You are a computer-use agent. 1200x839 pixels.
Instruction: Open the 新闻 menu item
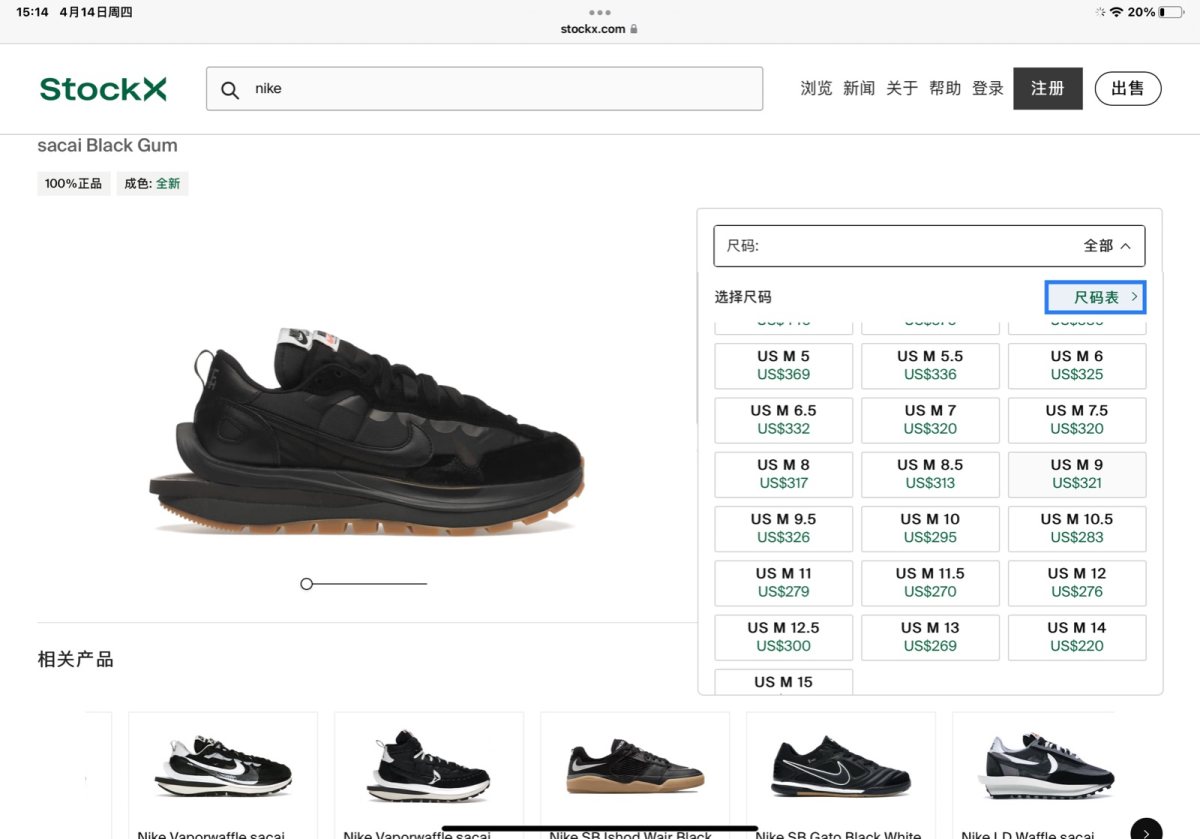[859, 89]
